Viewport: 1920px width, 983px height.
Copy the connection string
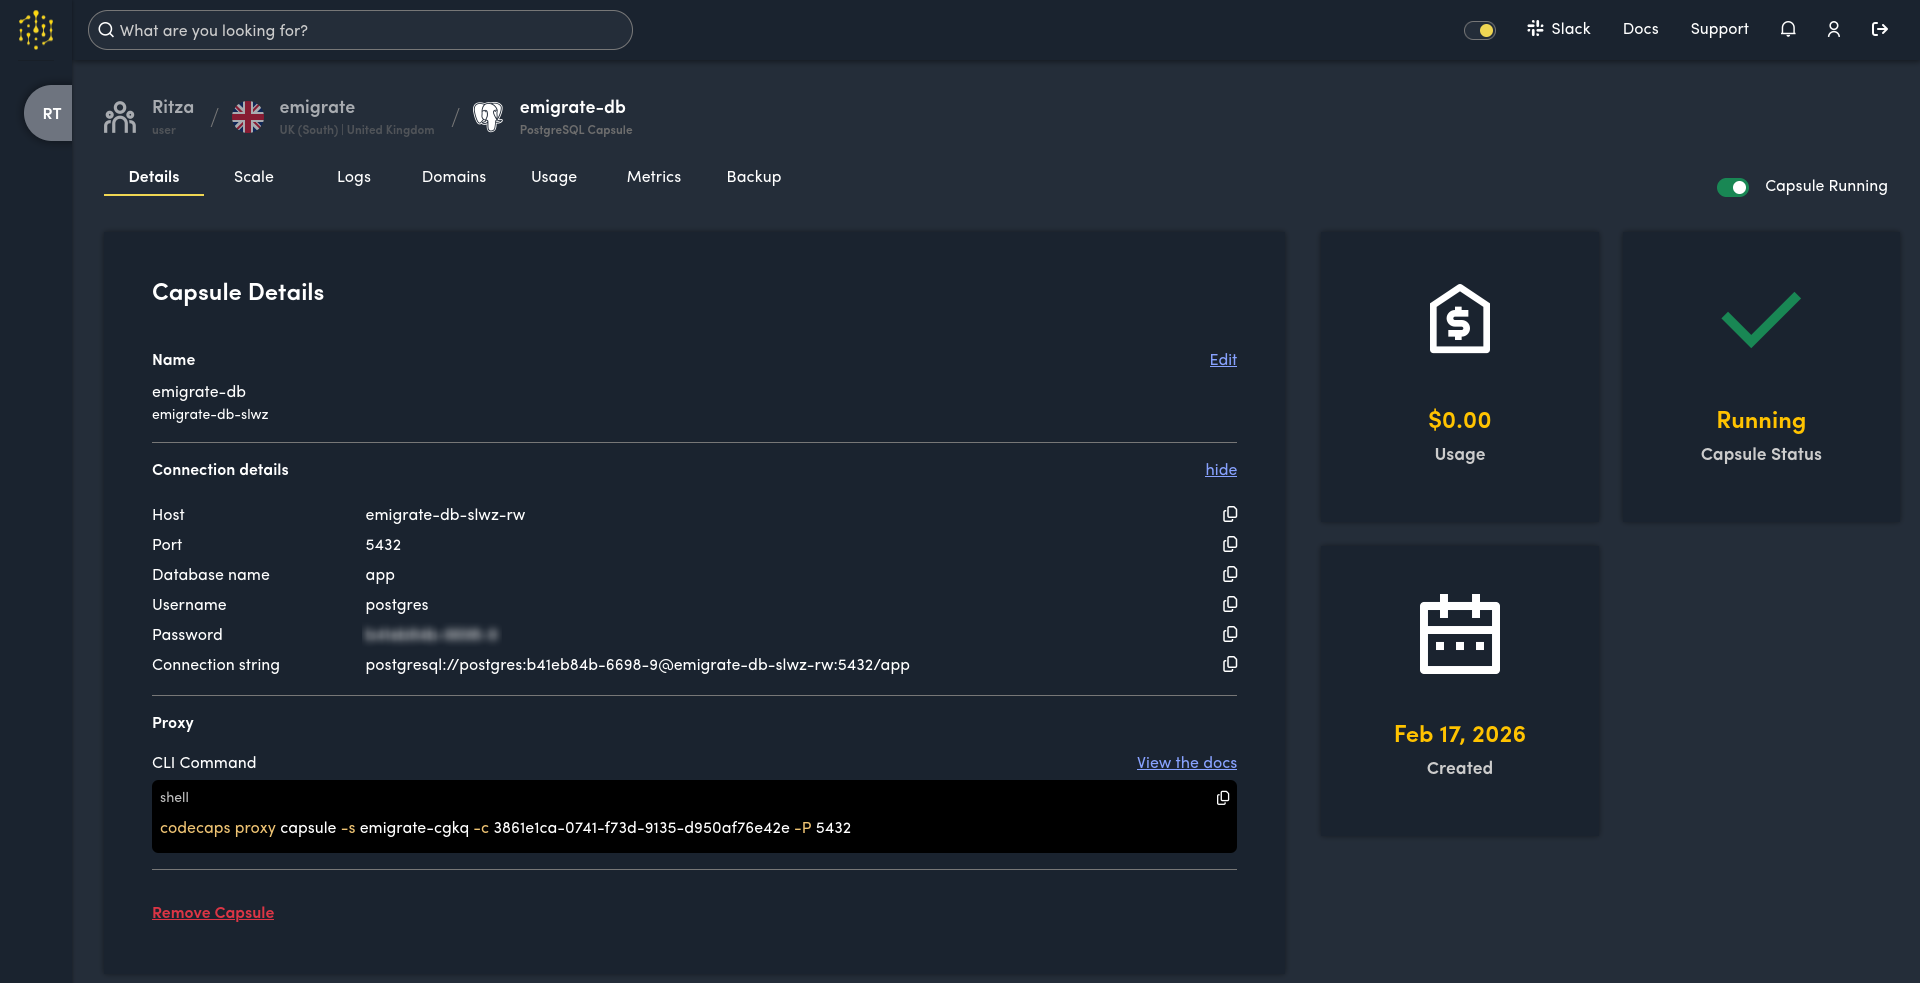pos(1229,664)
